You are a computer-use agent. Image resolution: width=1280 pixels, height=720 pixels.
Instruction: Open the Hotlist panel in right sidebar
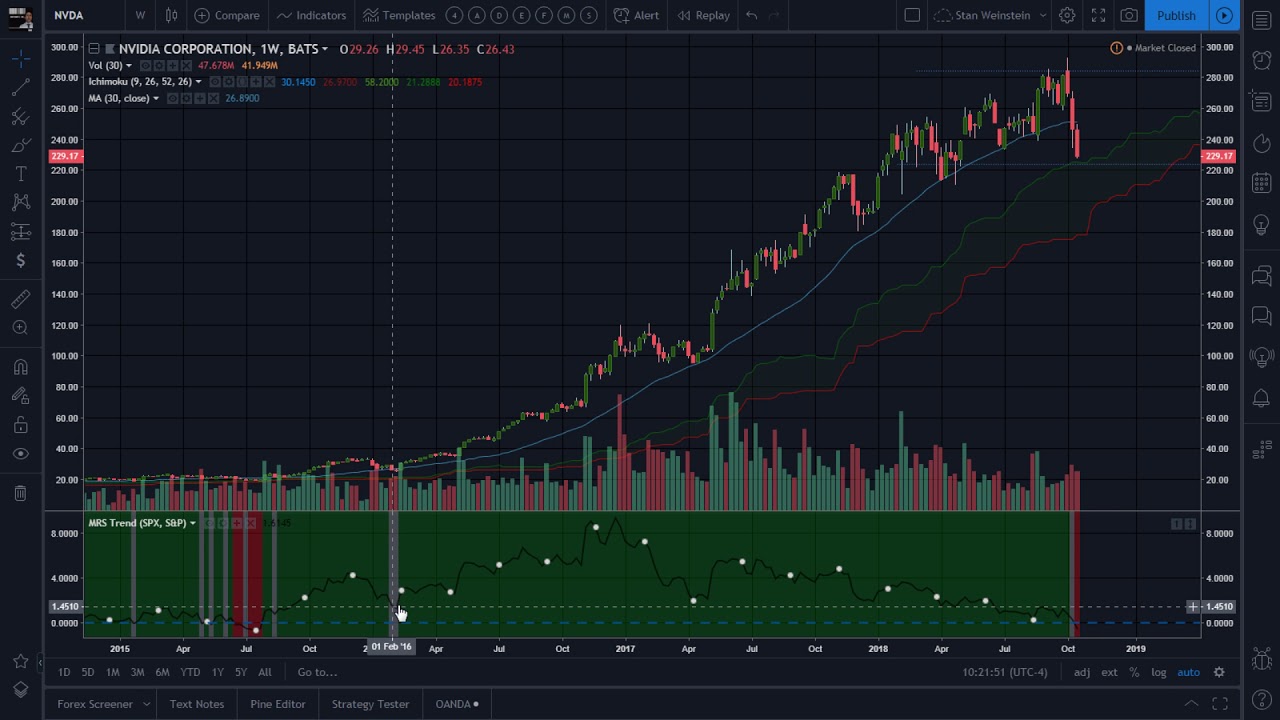coord(1262,143)
